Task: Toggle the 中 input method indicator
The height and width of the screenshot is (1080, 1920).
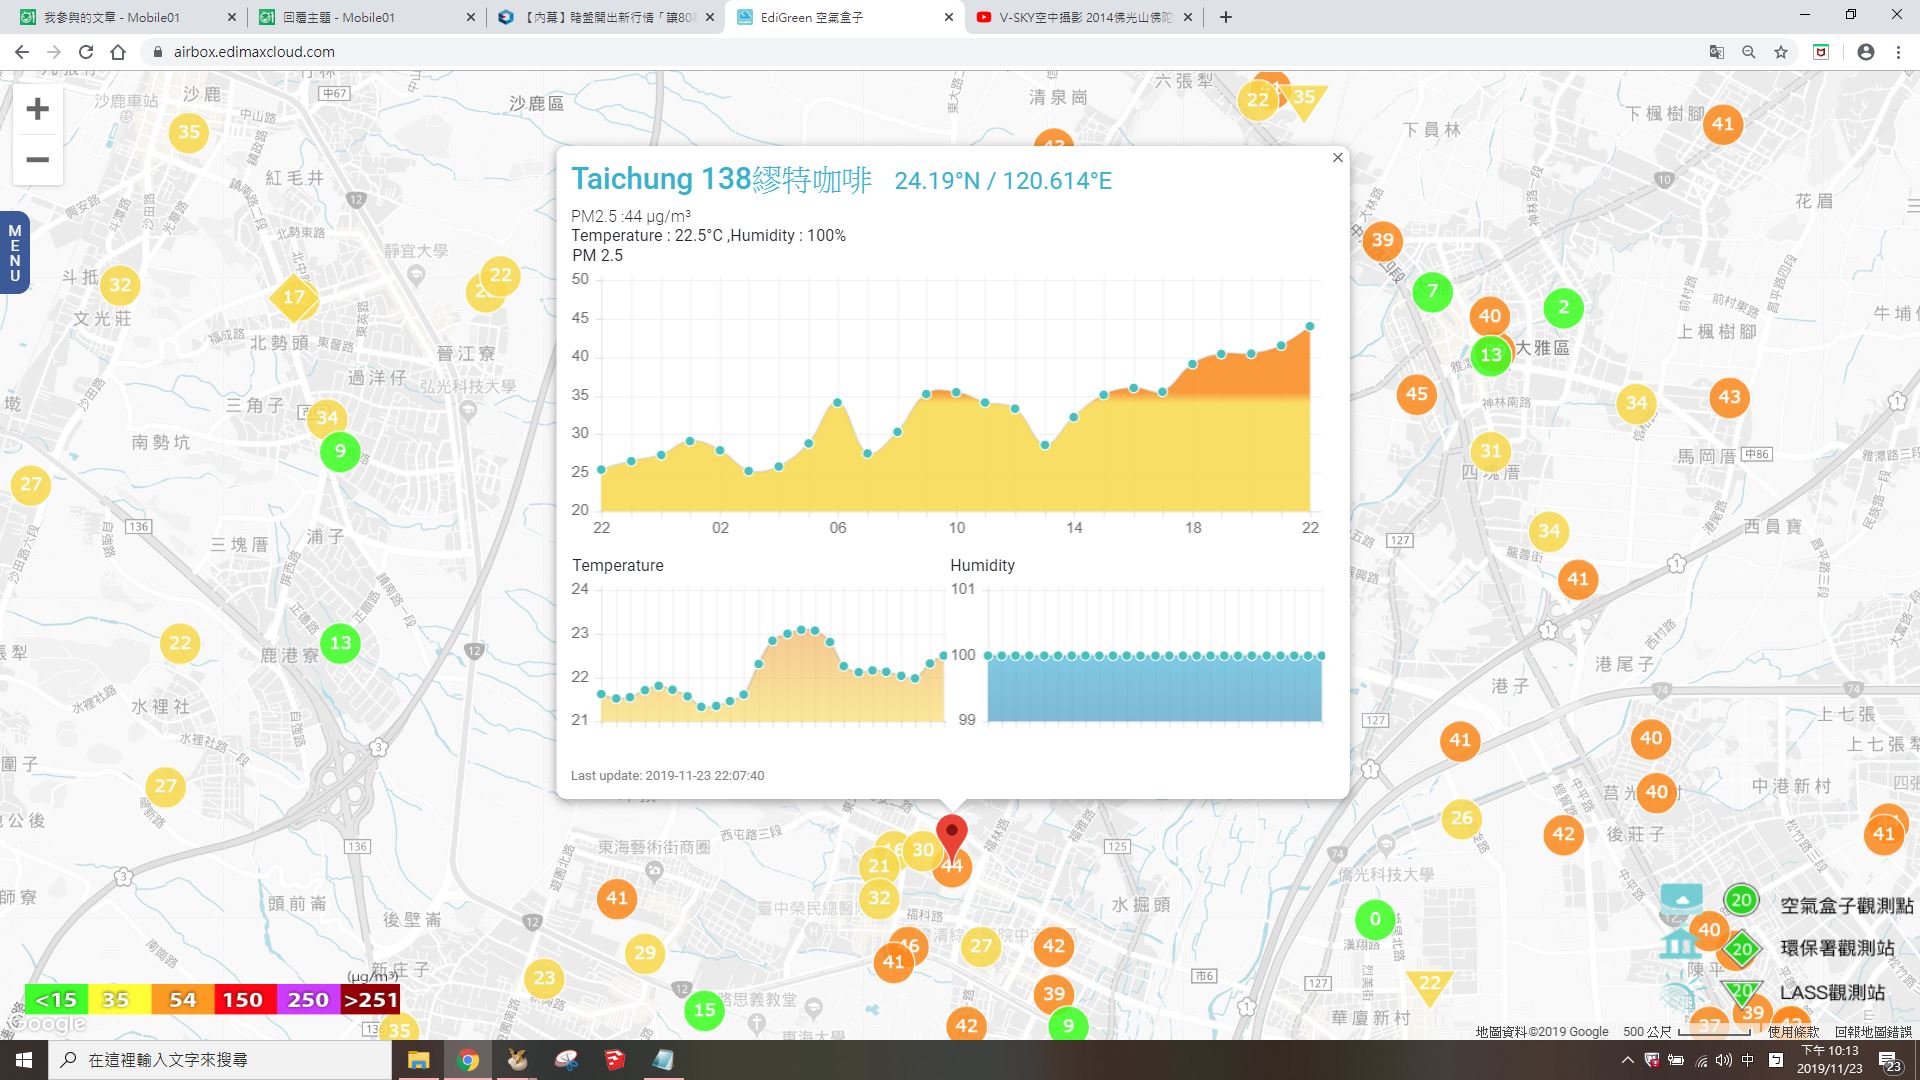Action: (1748, 1060)
